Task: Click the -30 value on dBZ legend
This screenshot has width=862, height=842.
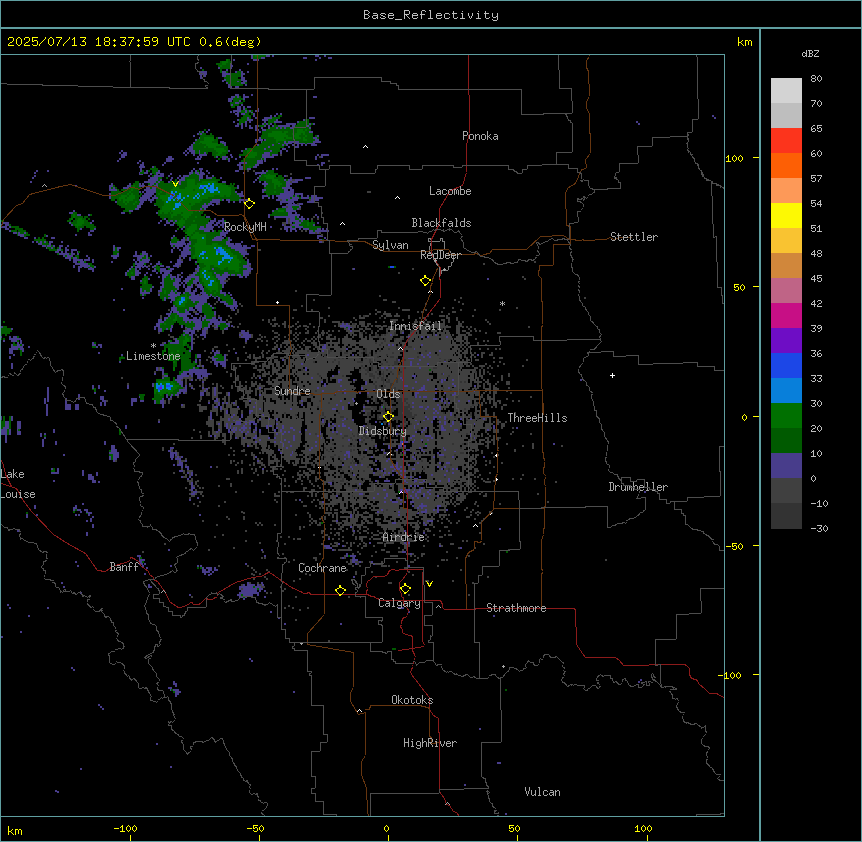Action: (x=819, y=528)
